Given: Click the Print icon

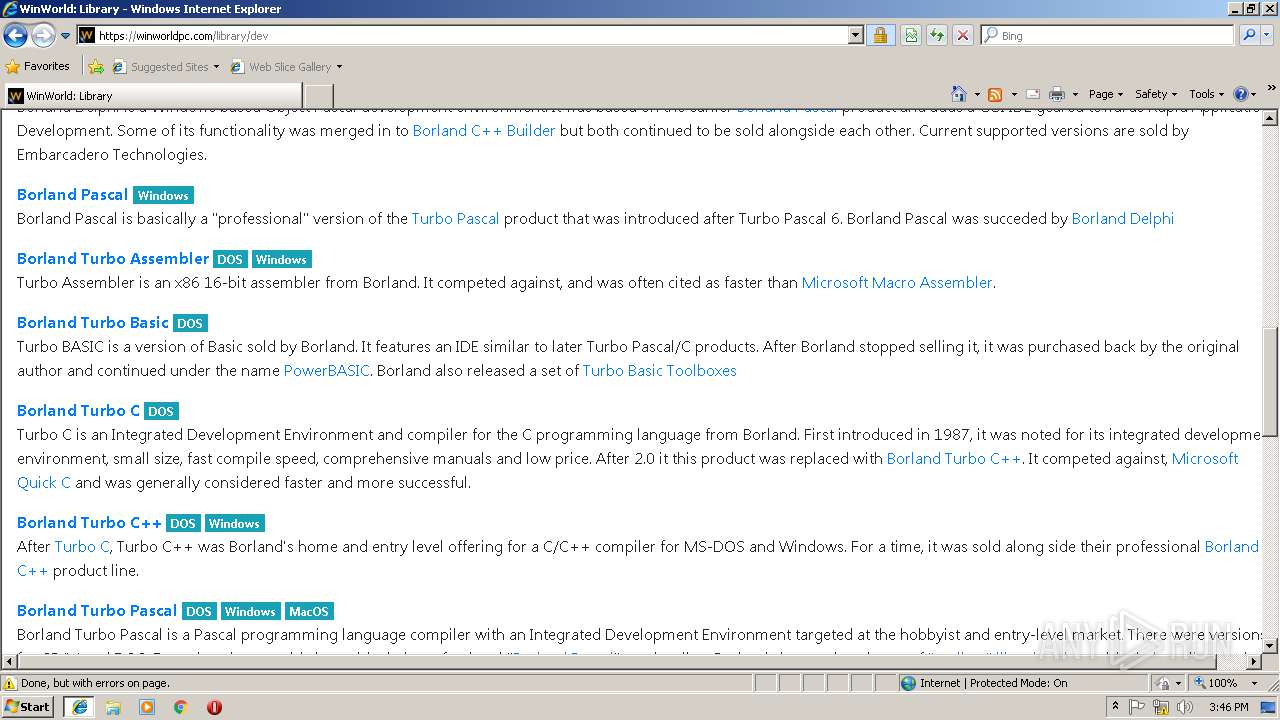Looking at the screenshot, I should (x=1057, y=94).
